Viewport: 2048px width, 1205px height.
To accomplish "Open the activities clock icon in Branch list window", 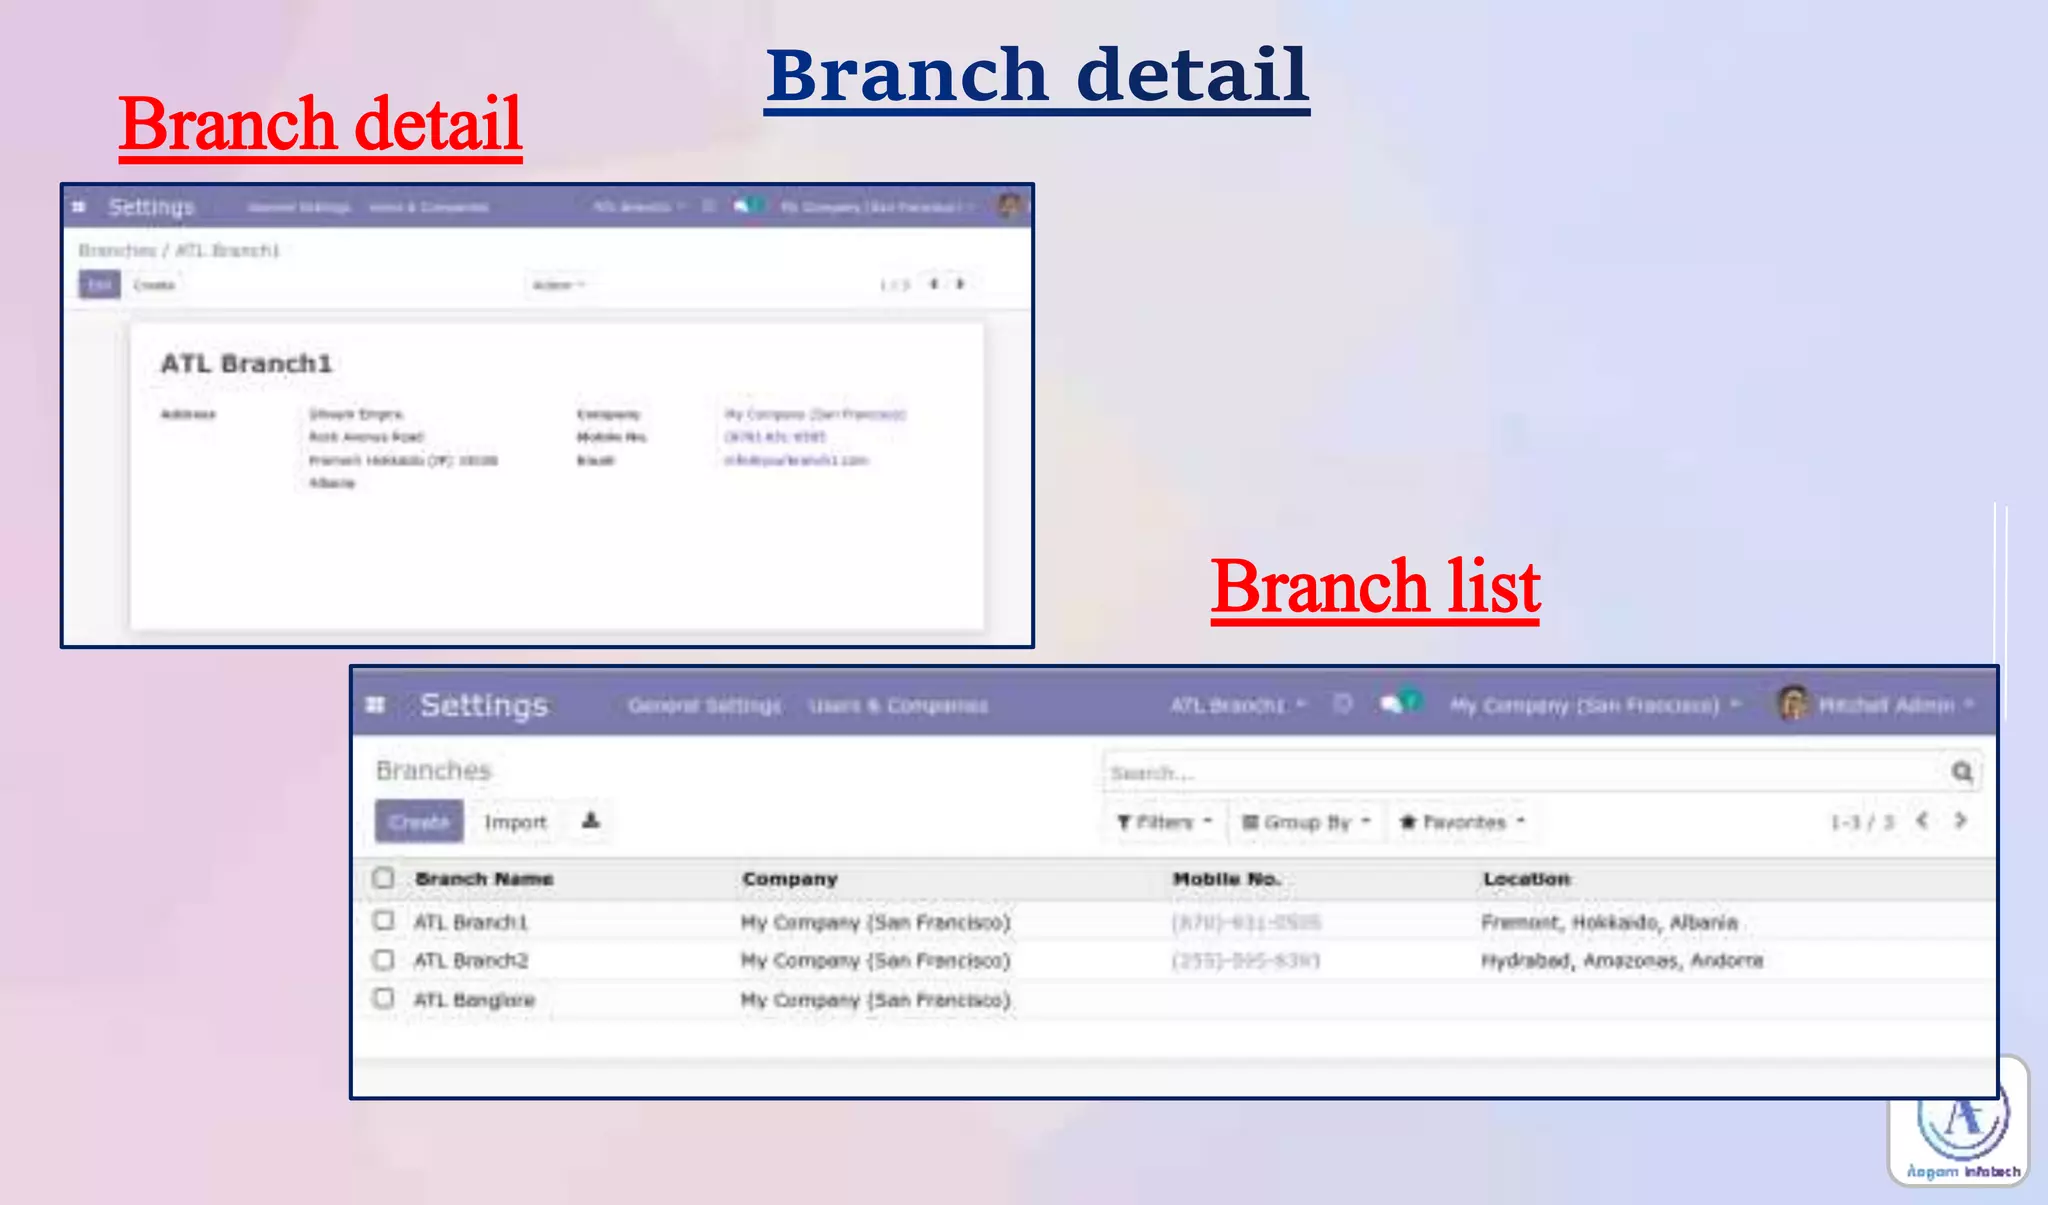I will pyautogui.click(x=1343, y=704).
